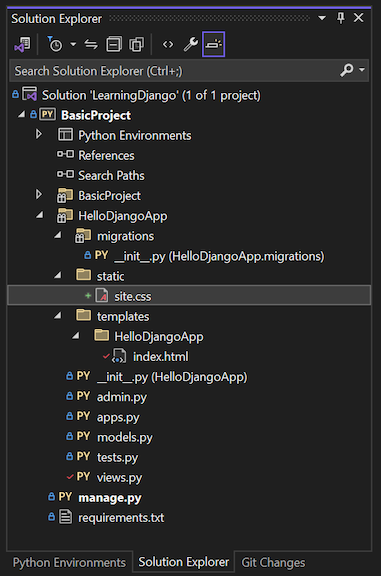Collapse the migrations folder
The height and width of the screenshot is (576, 381).
[58, 235]
